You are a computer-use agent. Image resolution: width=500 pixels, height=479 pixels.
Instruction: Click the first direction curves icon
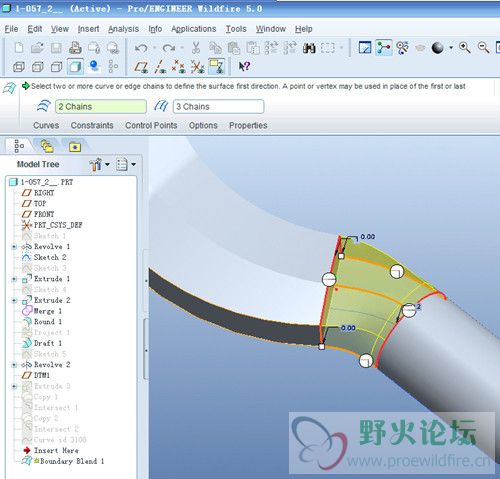tap(44, 106)
